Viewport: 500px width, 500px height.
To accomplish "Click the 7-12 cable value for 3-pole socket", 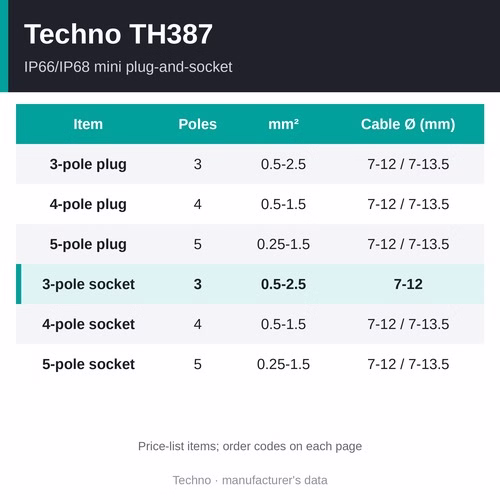I will coord(408,284).
